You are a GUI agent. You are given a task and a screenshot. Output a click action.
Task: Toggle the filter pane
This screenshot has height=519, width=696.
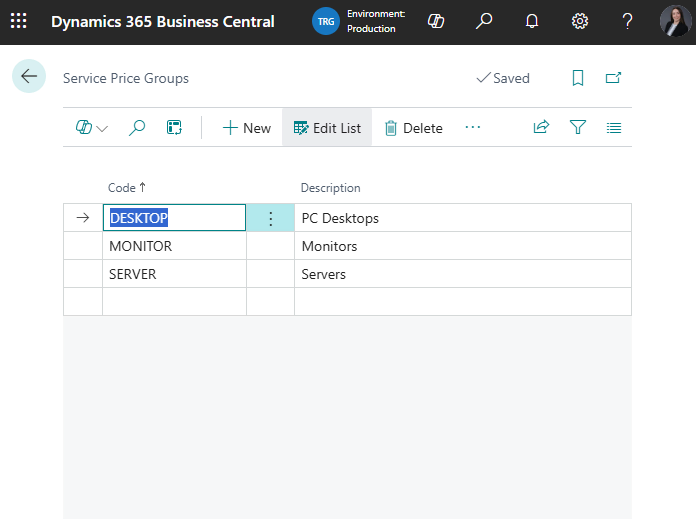pos(577,128)
